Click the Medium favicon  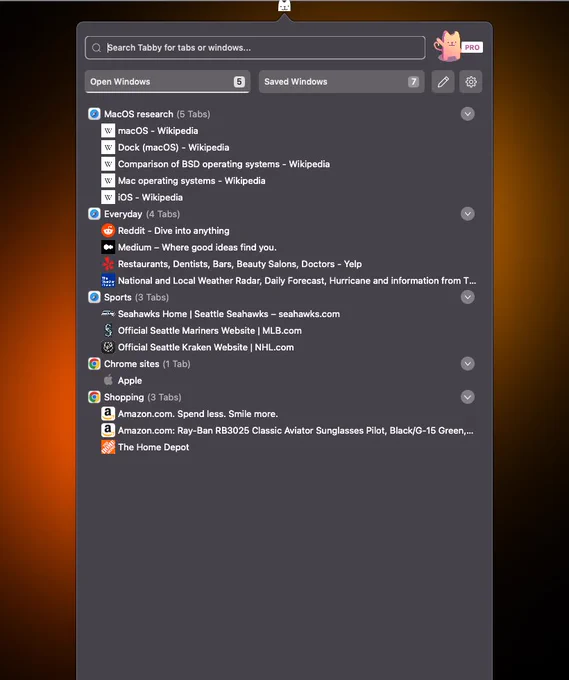(x=108, y=247)
